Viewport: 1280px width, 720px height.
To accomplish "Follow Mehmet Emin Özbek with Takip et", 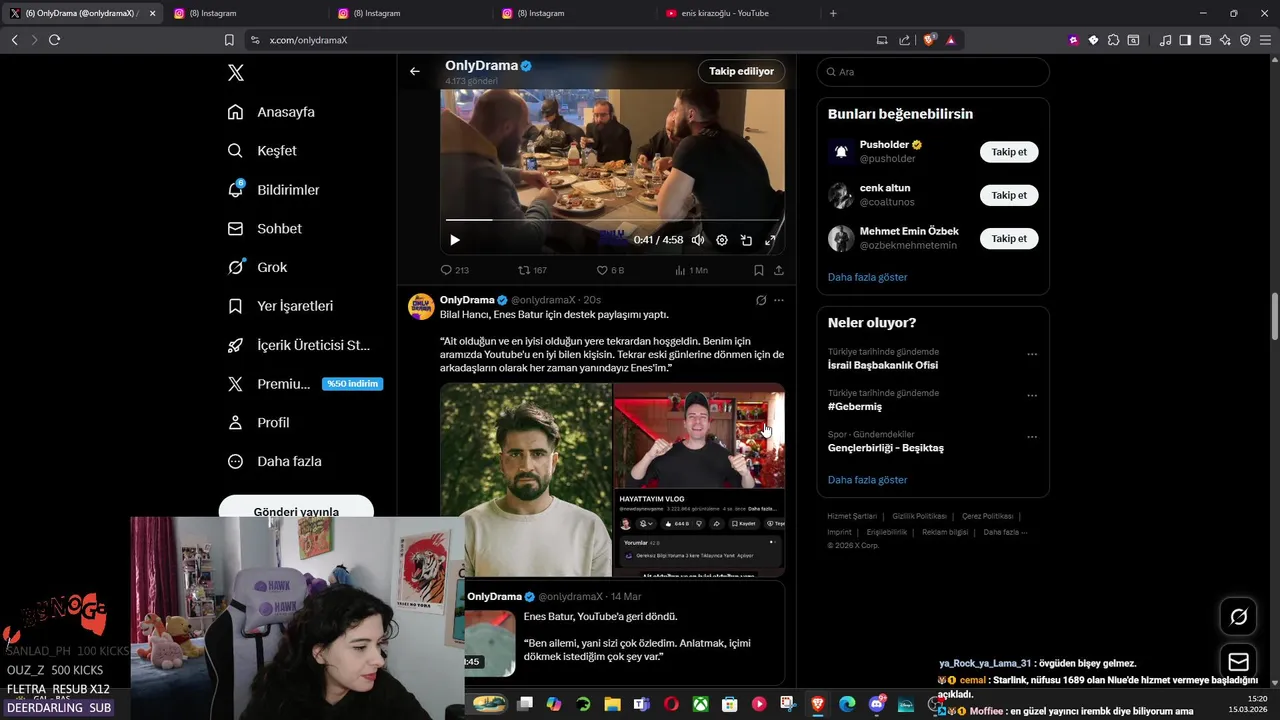I will 1009,238.
